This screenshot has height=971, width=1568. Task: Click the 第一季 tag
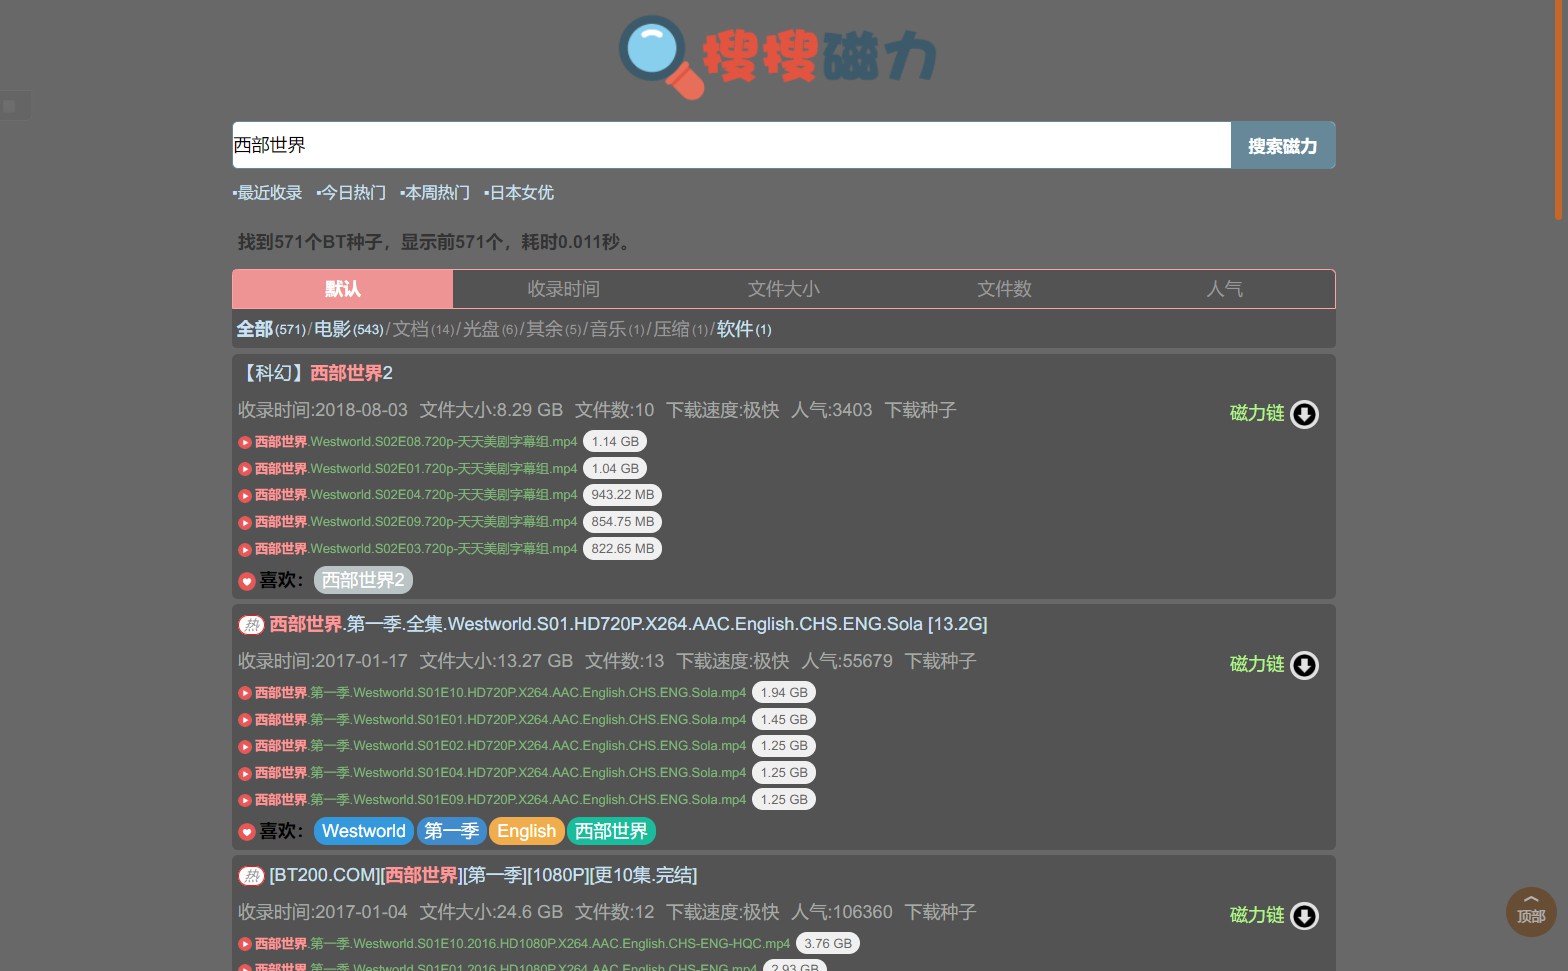452,831
